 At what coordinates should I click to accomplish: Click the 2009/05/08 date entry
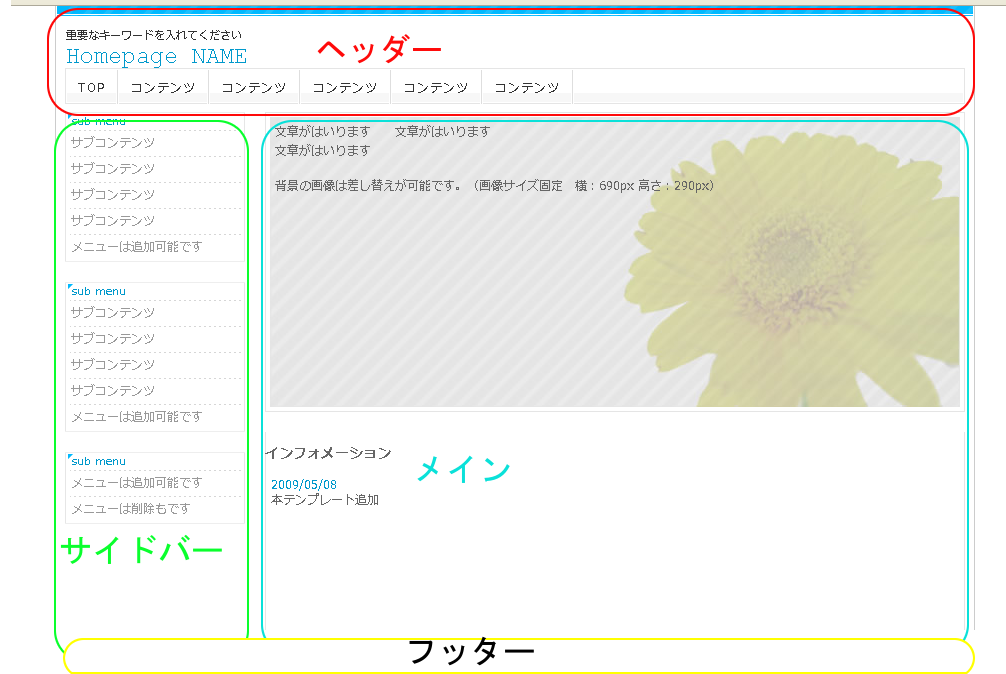coord(304,485)
